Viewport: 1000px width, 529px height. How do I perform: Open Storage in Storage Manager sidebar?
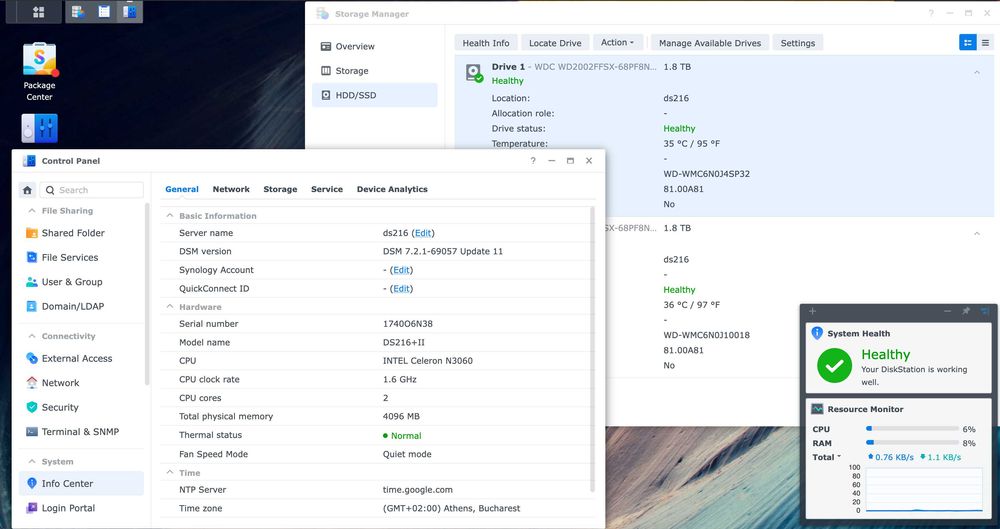[x=375, y=71]
